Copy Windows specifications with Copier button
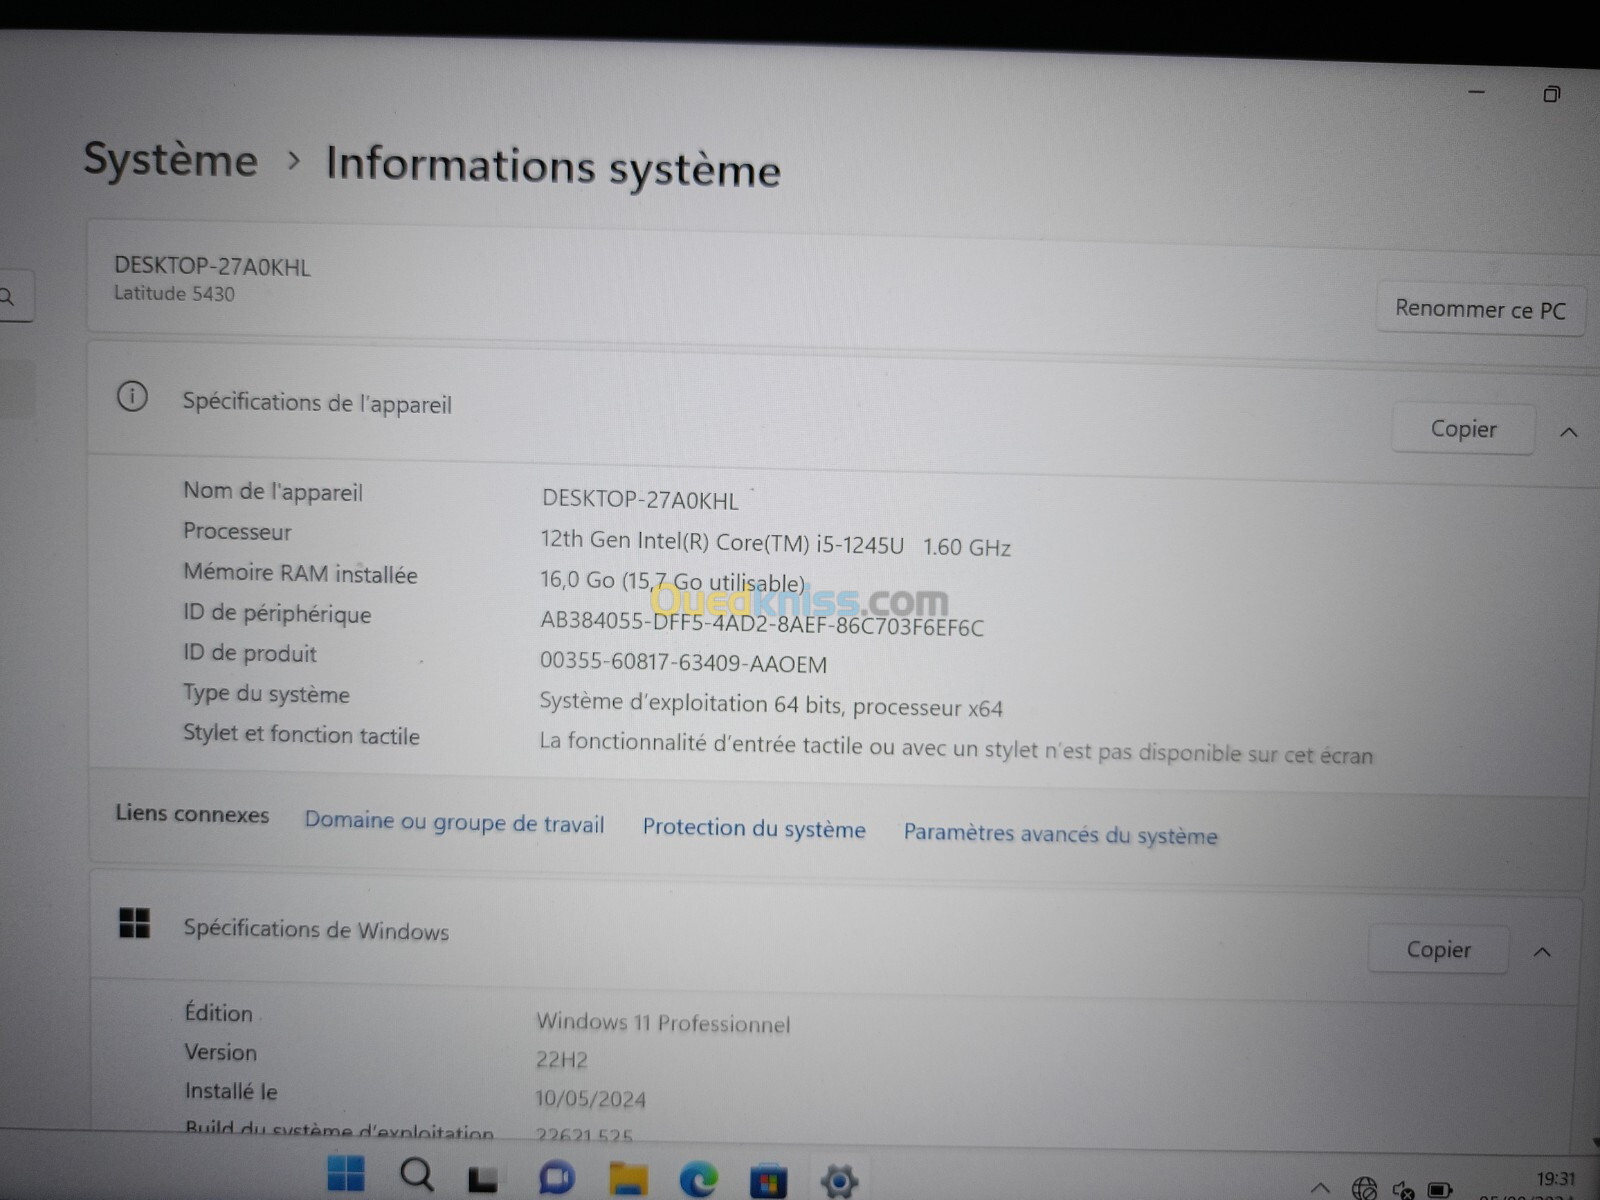This screenshot has width=1600, height=1200. 1438,949
